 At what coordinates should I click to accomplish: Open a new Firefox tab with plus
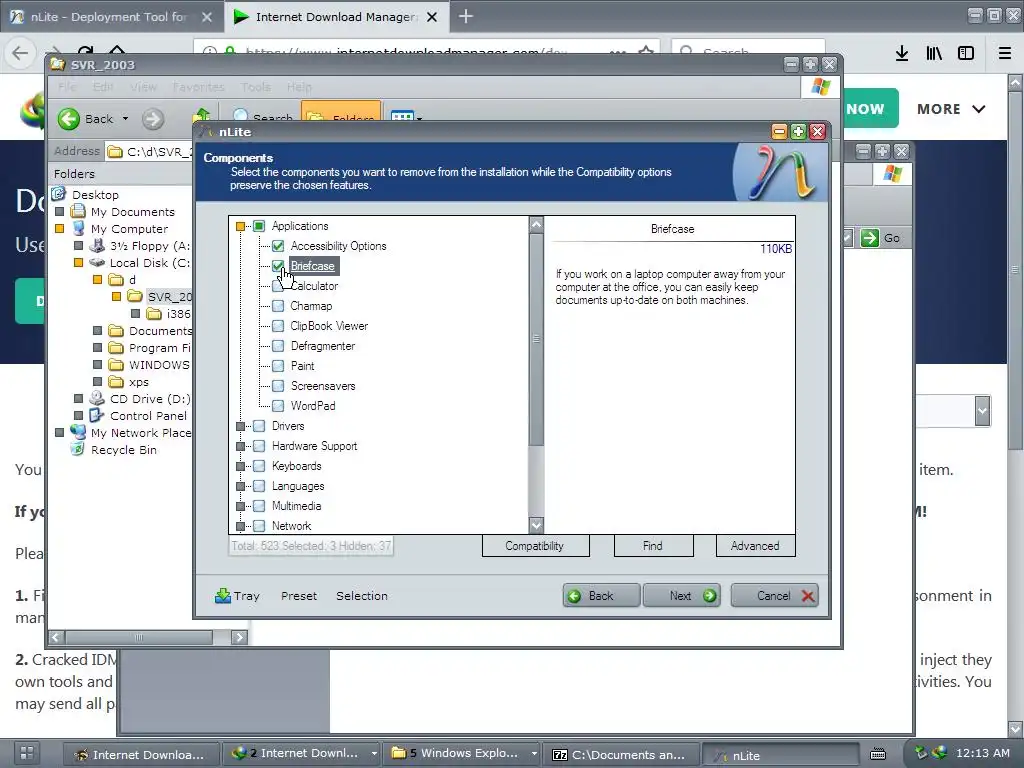tap(466, 16)
